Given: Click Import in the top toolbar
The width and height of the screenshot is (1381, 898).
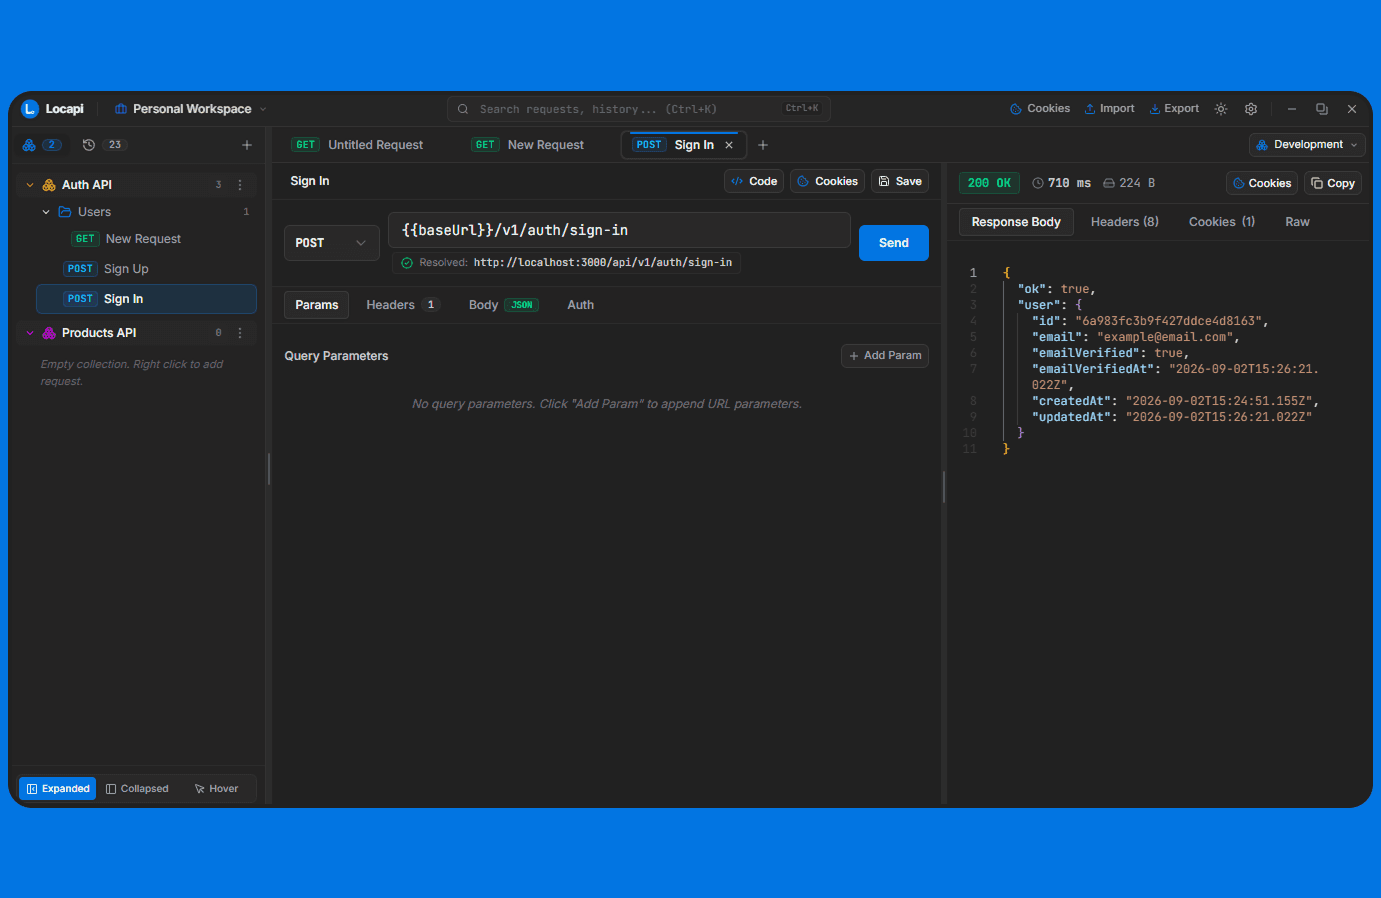Looking at the screenshot, I should pos(1110,109).
